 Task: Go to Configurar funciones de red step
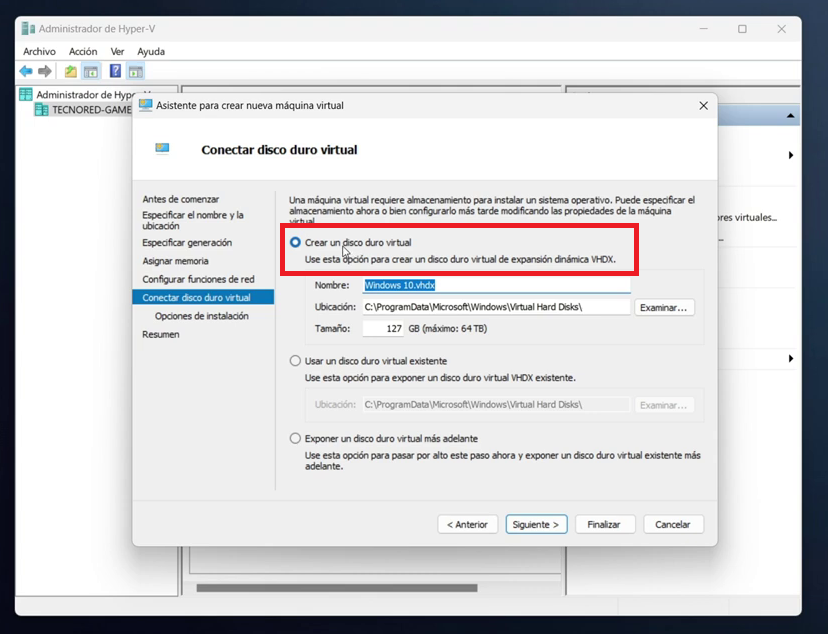pos(198,279)
